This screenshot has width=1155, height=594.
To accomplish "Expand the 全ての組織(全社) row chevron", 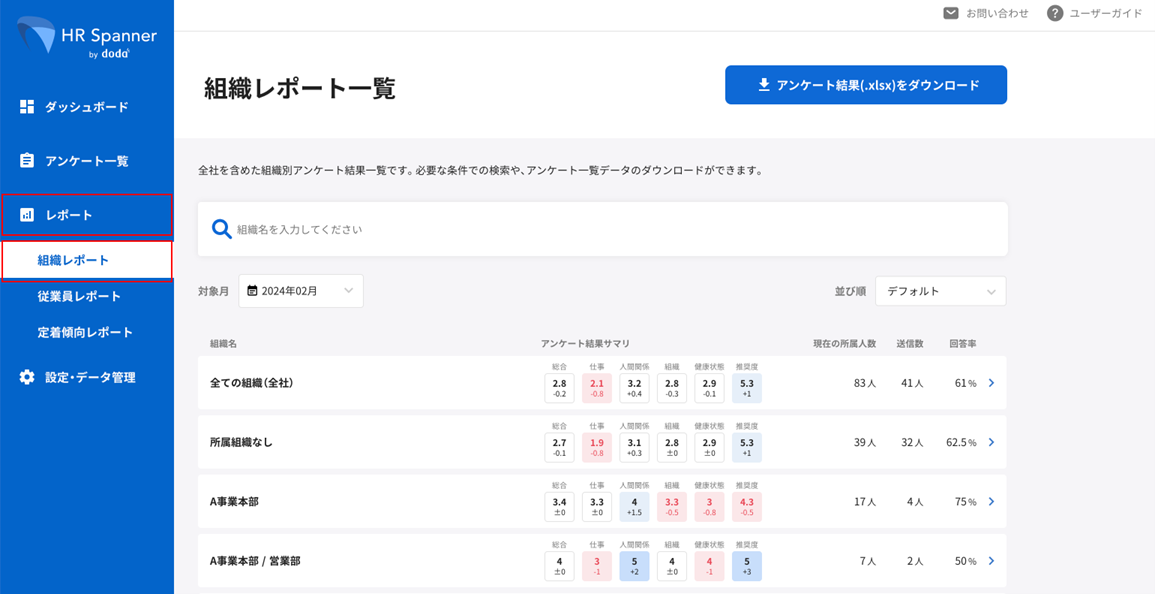I will pyautogui.click(x=991, y=383).
